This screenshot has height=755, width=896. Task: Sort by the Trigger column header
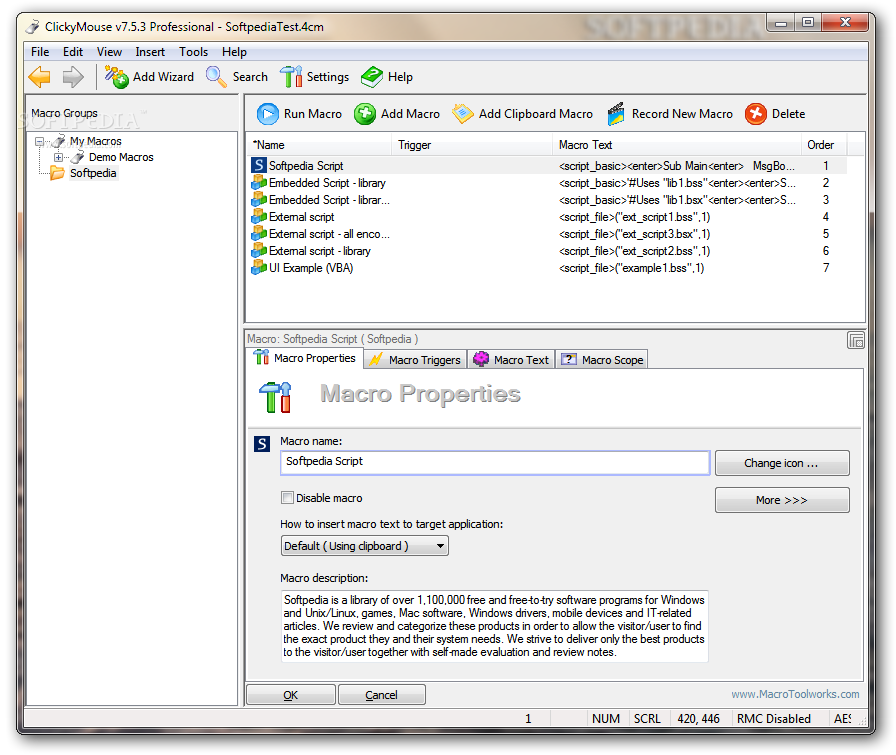pos(472,145)
